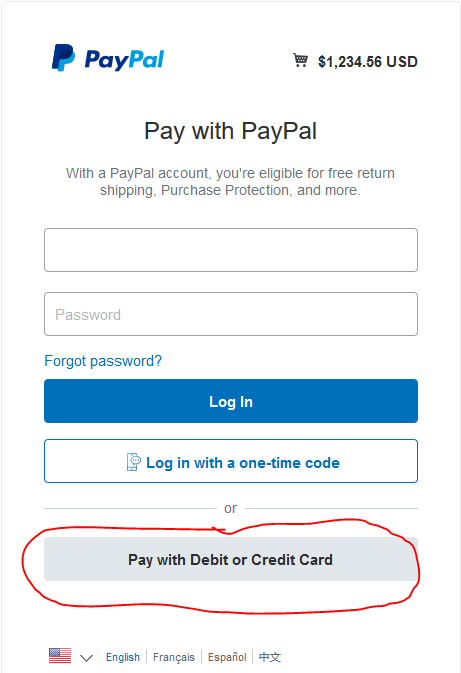Choose Log in with a one-time code
This screenshot has height=673, width=461.
[x=231, y=461]
